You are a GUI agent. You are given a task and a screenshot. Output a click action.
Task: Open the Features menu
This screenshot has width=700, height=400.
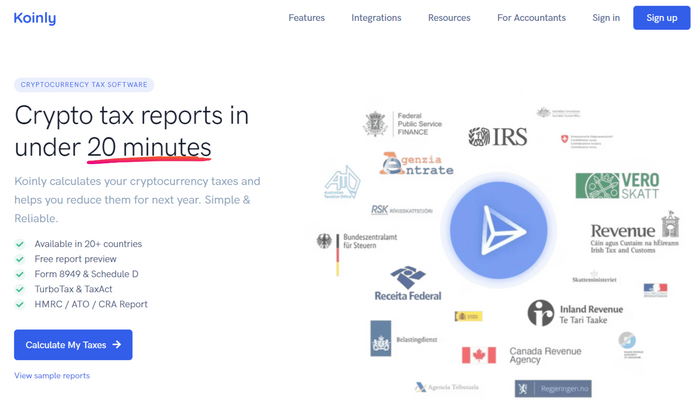(x=306, y=18)
